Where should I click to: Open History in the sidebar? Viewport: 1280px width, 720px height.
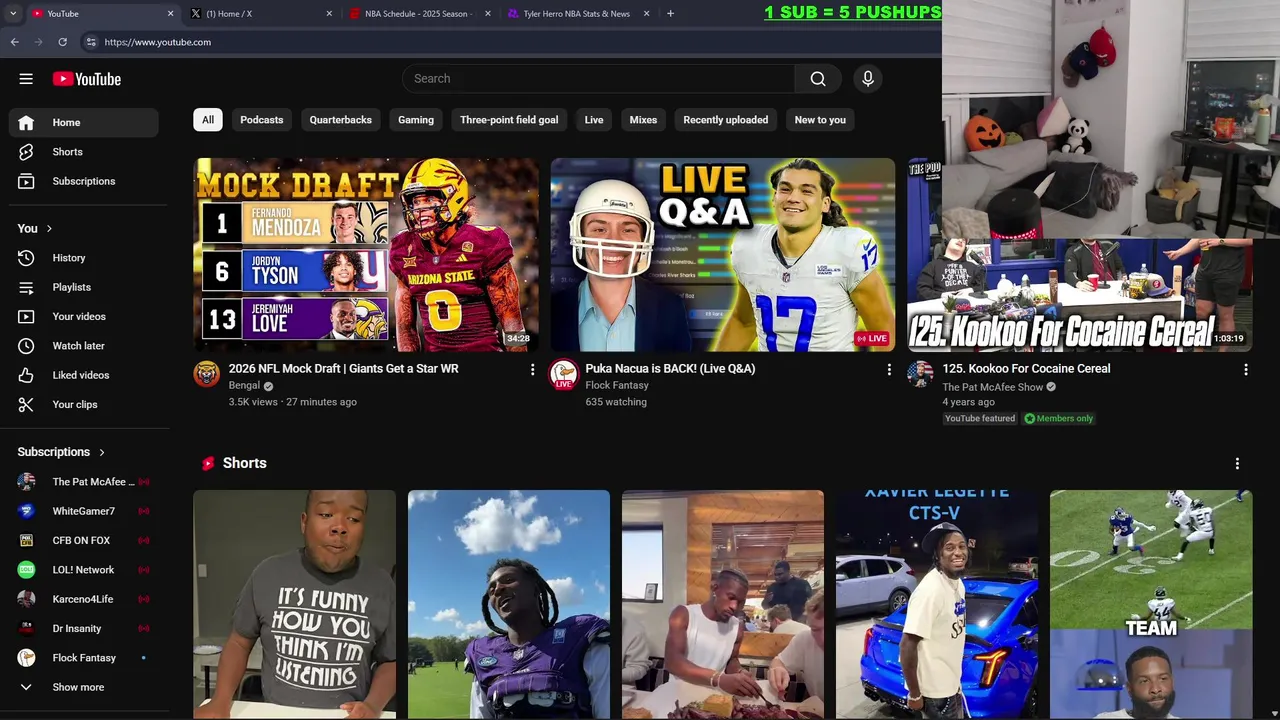(84, 258)
